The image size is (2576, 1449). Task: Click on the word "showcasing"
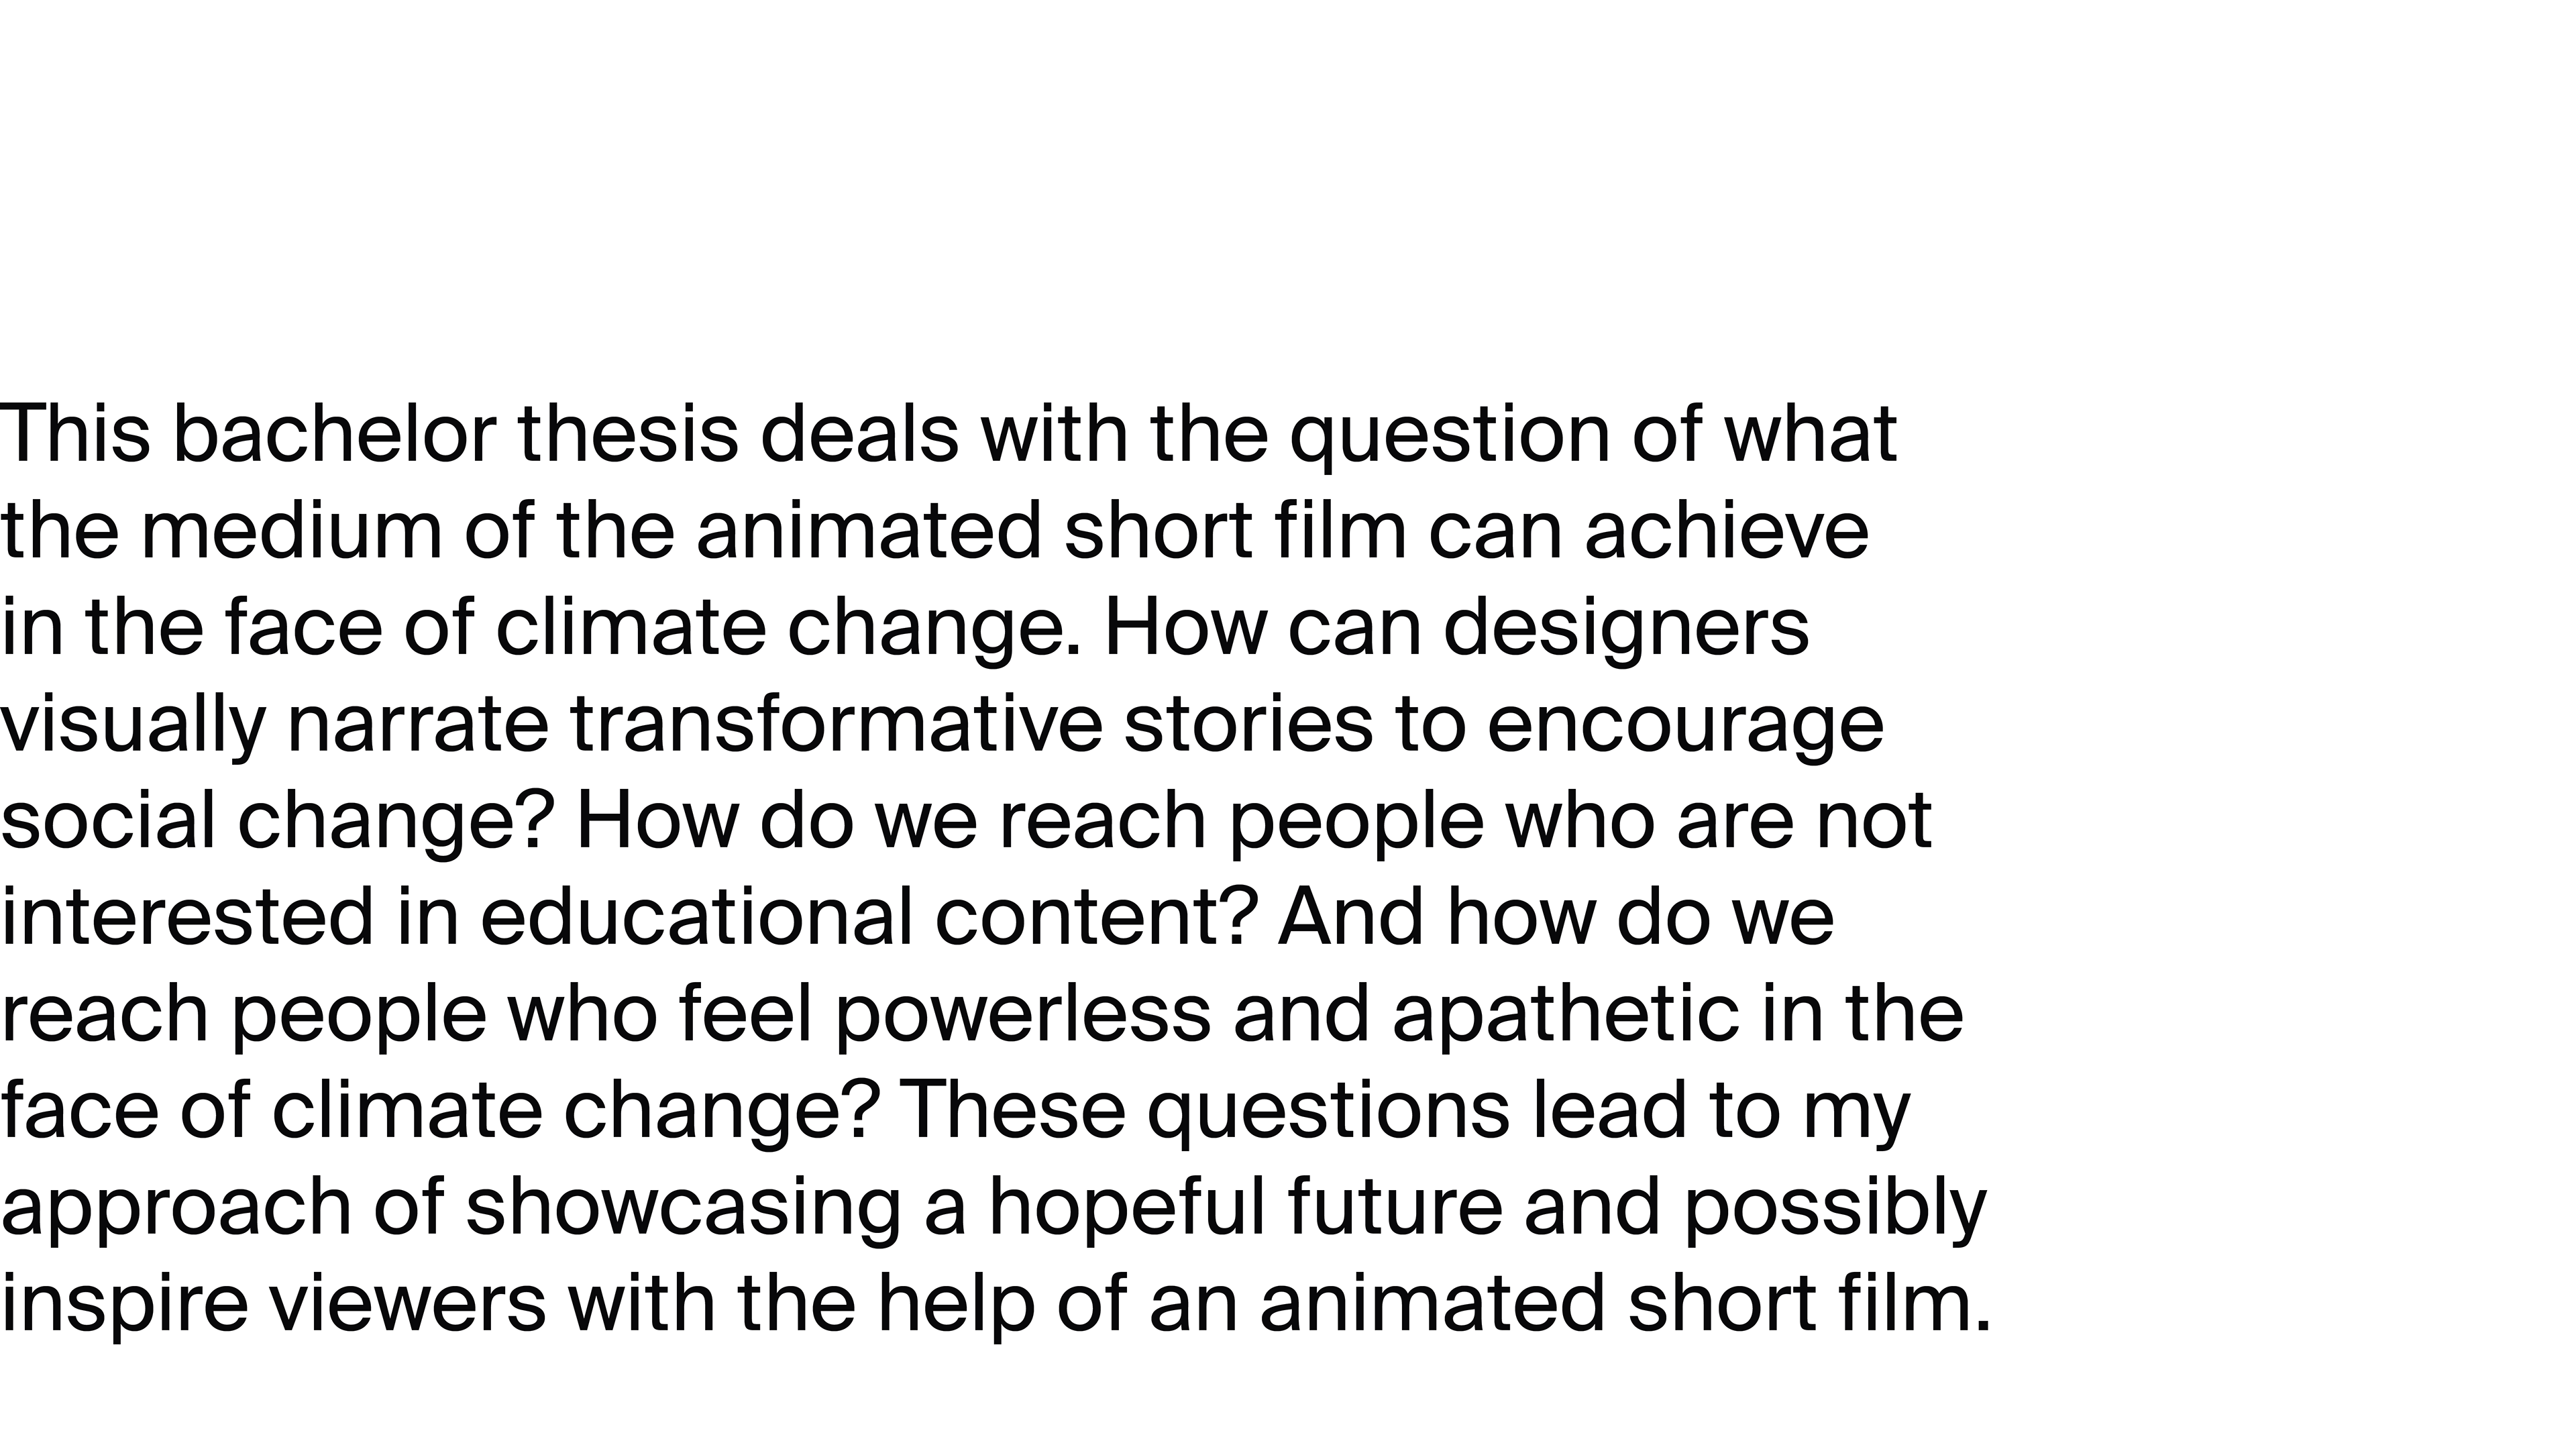coord(683,1207)
